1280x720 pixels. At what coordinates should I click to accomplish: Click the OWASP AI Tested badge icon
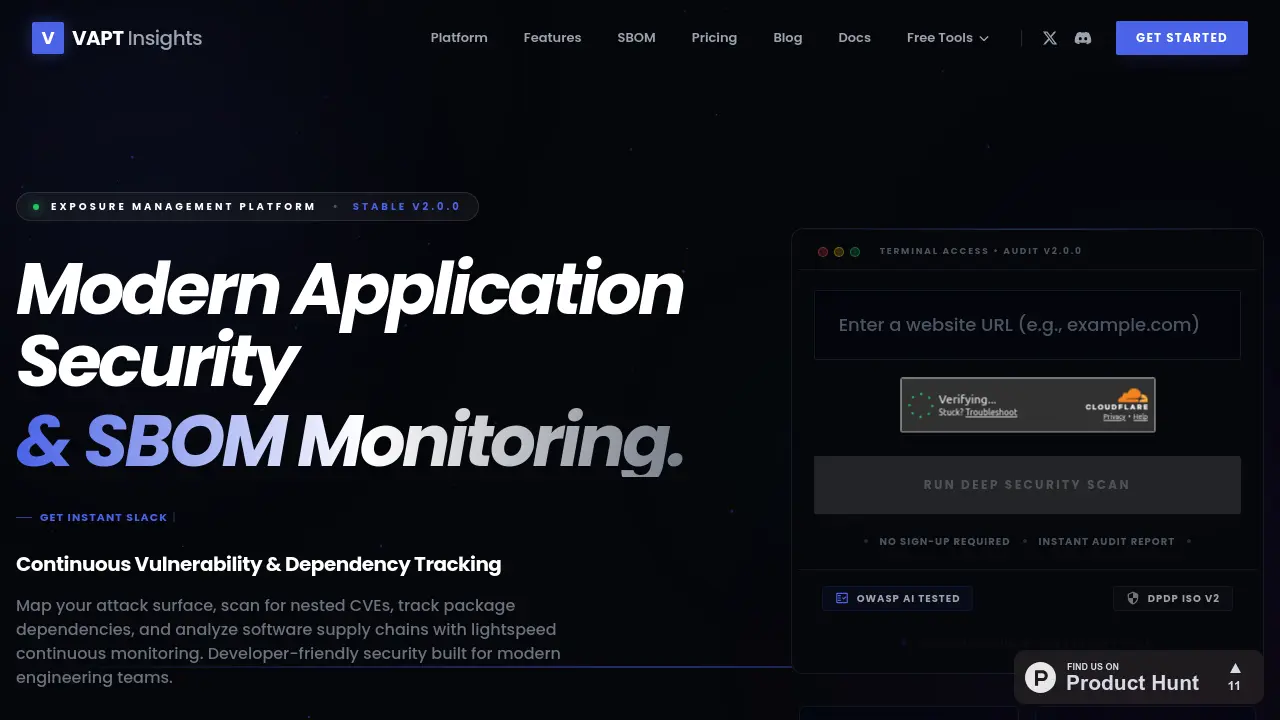point(842,598)
